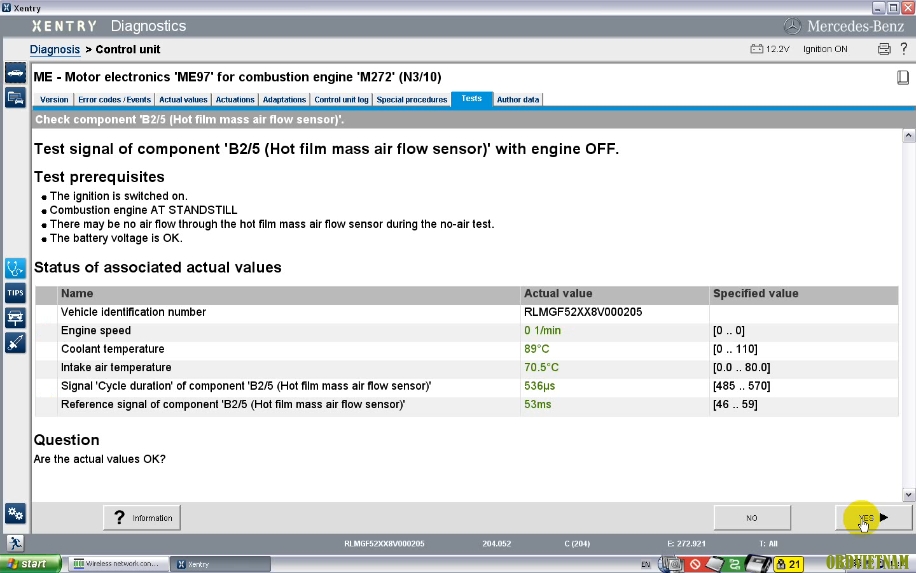Screen dimensions: 916x573
Task: Click the notebook icon beside control unit title
Action: 903,77
